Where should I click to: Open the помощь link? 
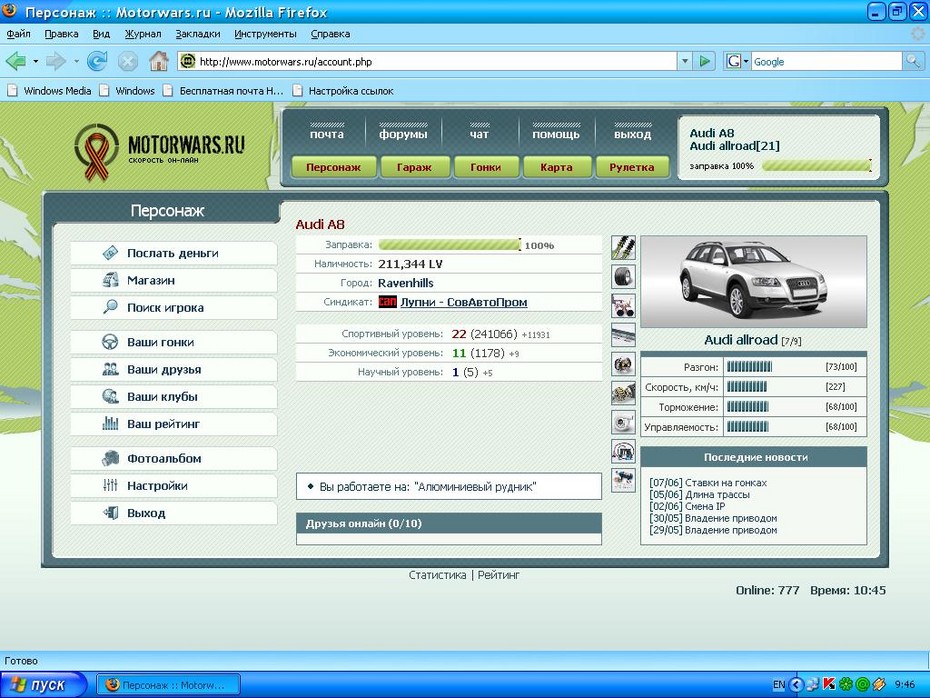coord(556,135)
